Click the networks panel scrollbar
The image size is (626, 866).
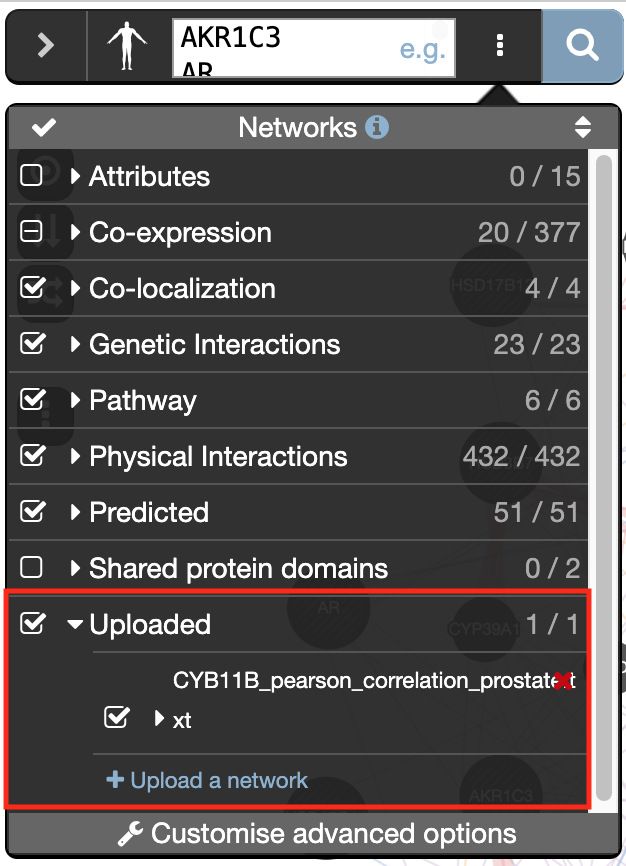point(603,480)
